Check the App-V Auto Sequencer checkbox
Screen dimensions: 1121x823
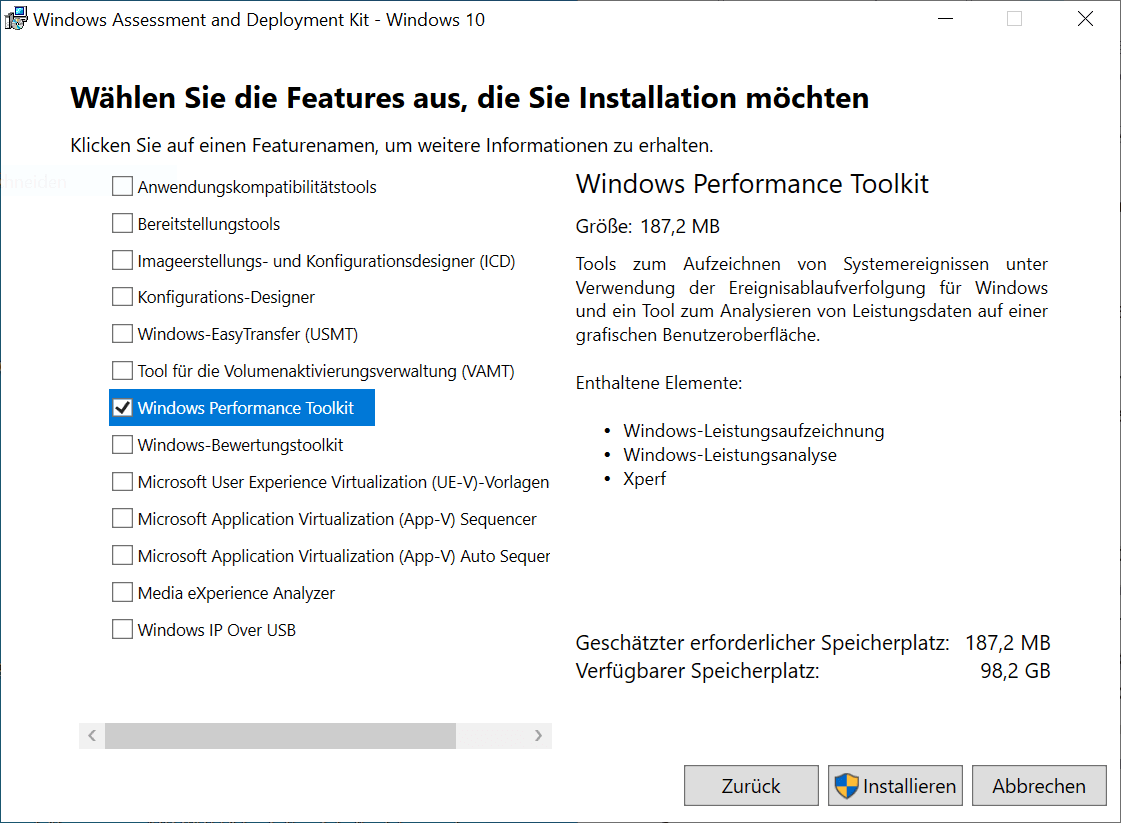point(122,556)
